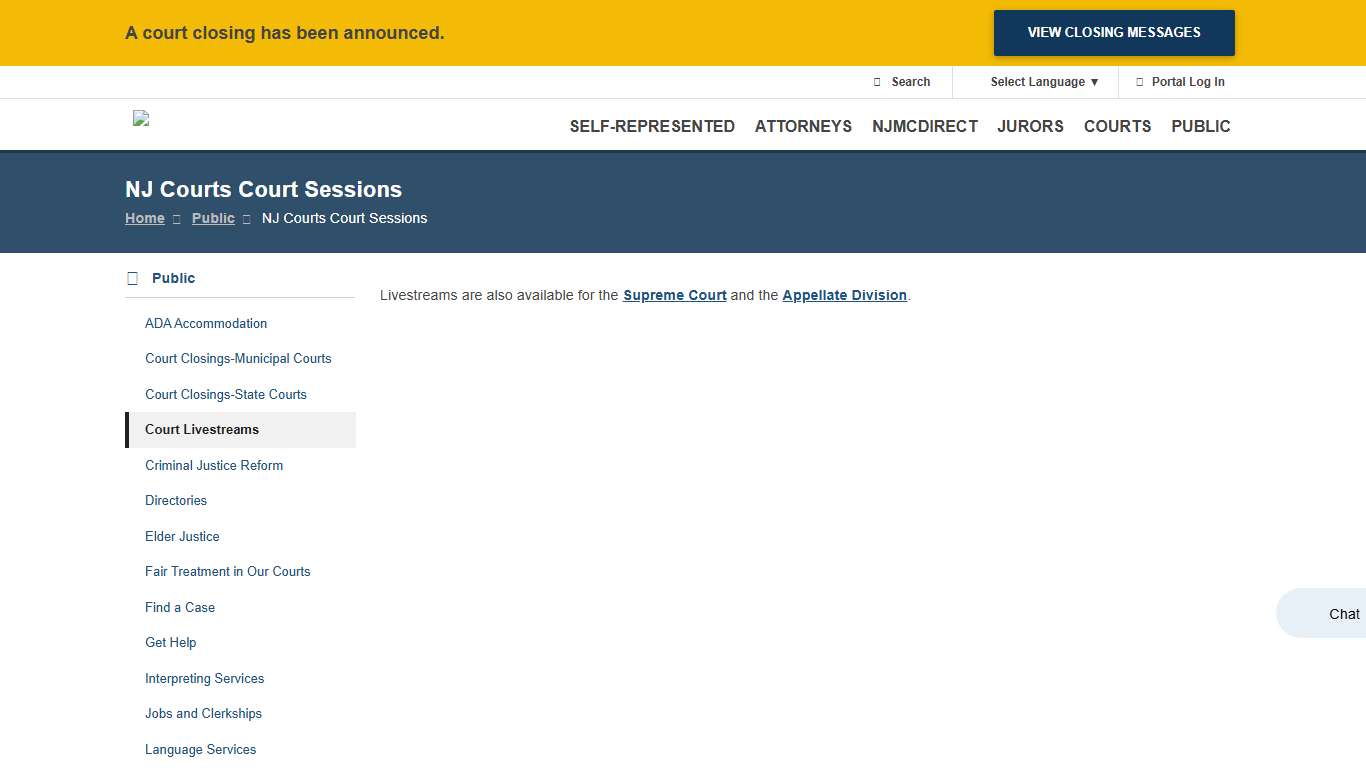1366x768 pixels.
Task: Click the breadcrumb separator after Home
Action: pos(176,218)
